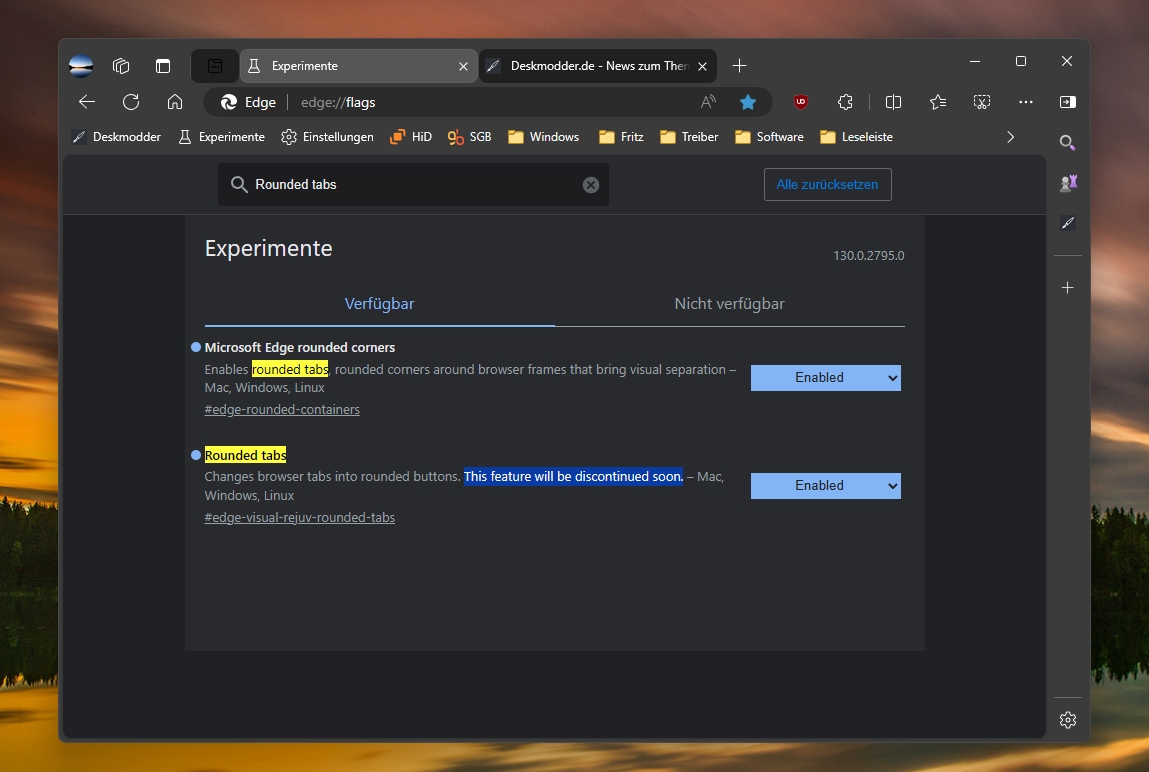Click the version number 130.0.2795.0
1149x772 pixels.
(868, 256)
